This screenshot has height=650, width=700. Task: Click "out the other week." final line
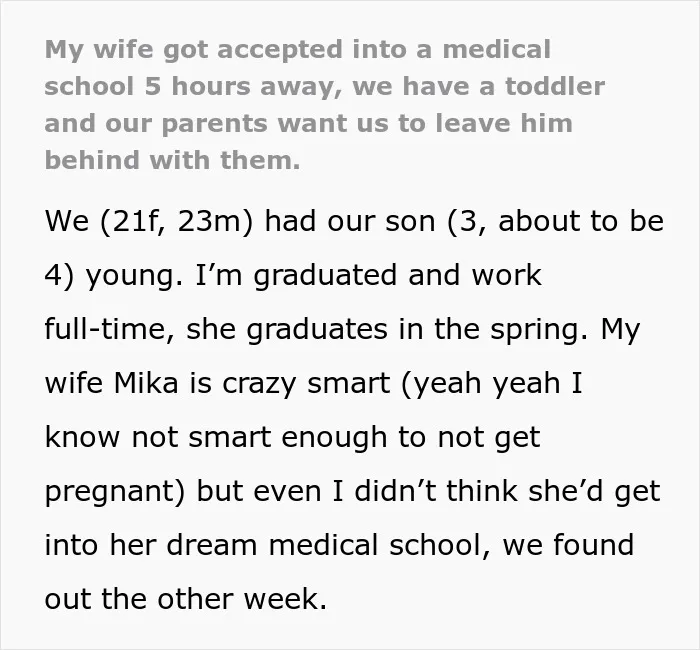point(186,599)
